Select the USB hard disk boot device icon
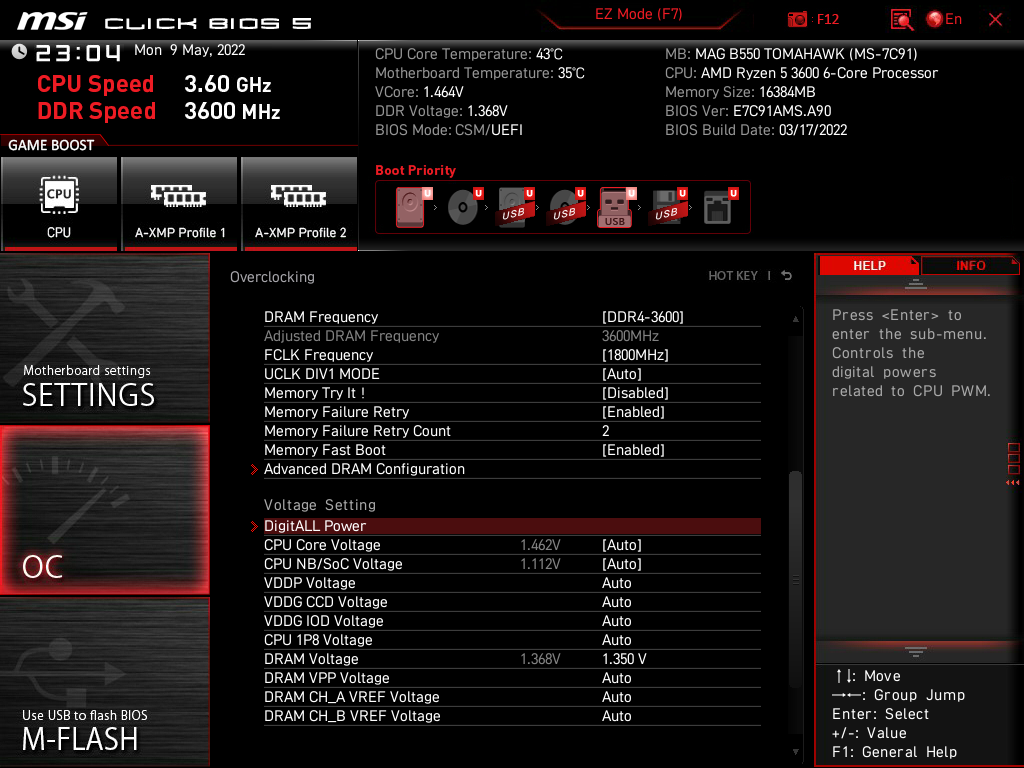This screenshot has height=768, width=1024. coord(515,207)
